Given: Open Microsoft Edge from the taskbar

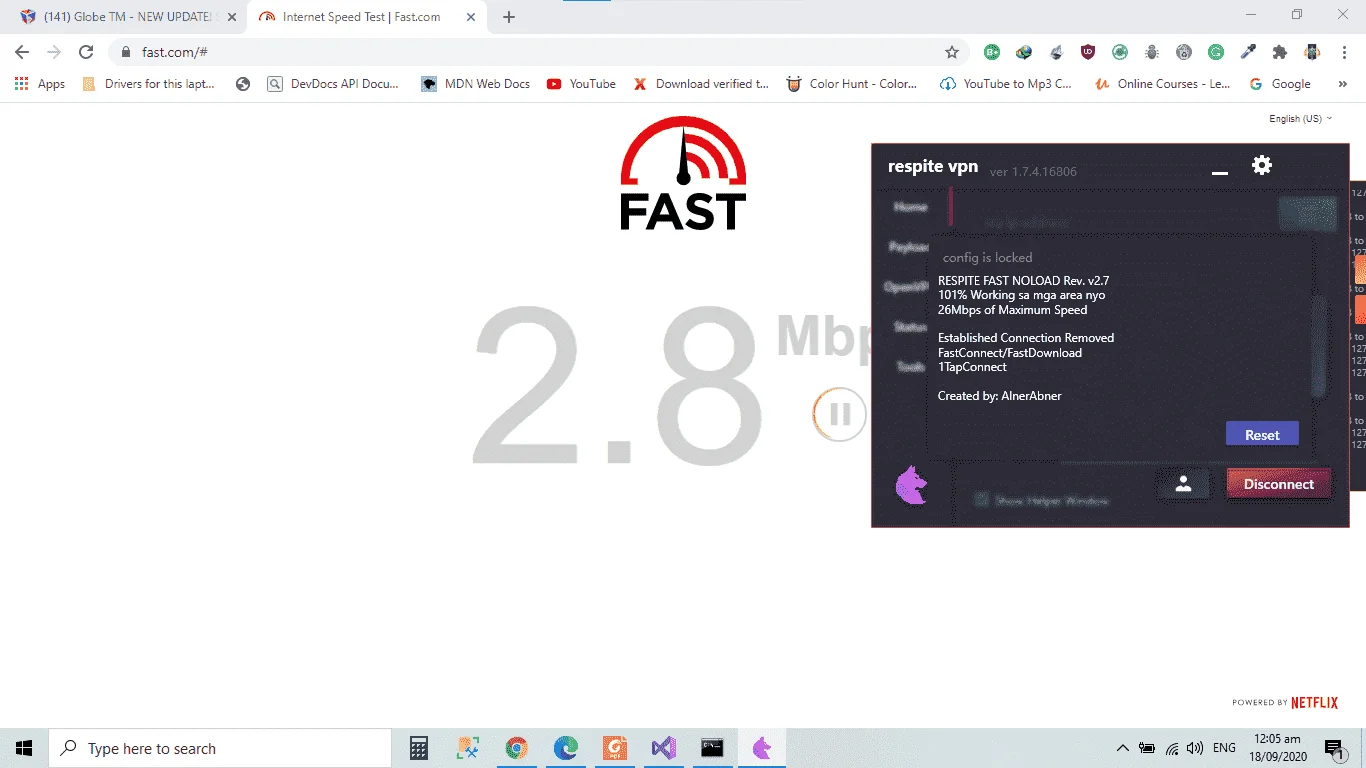Looking at the screenshot, I should pos(565,748).
